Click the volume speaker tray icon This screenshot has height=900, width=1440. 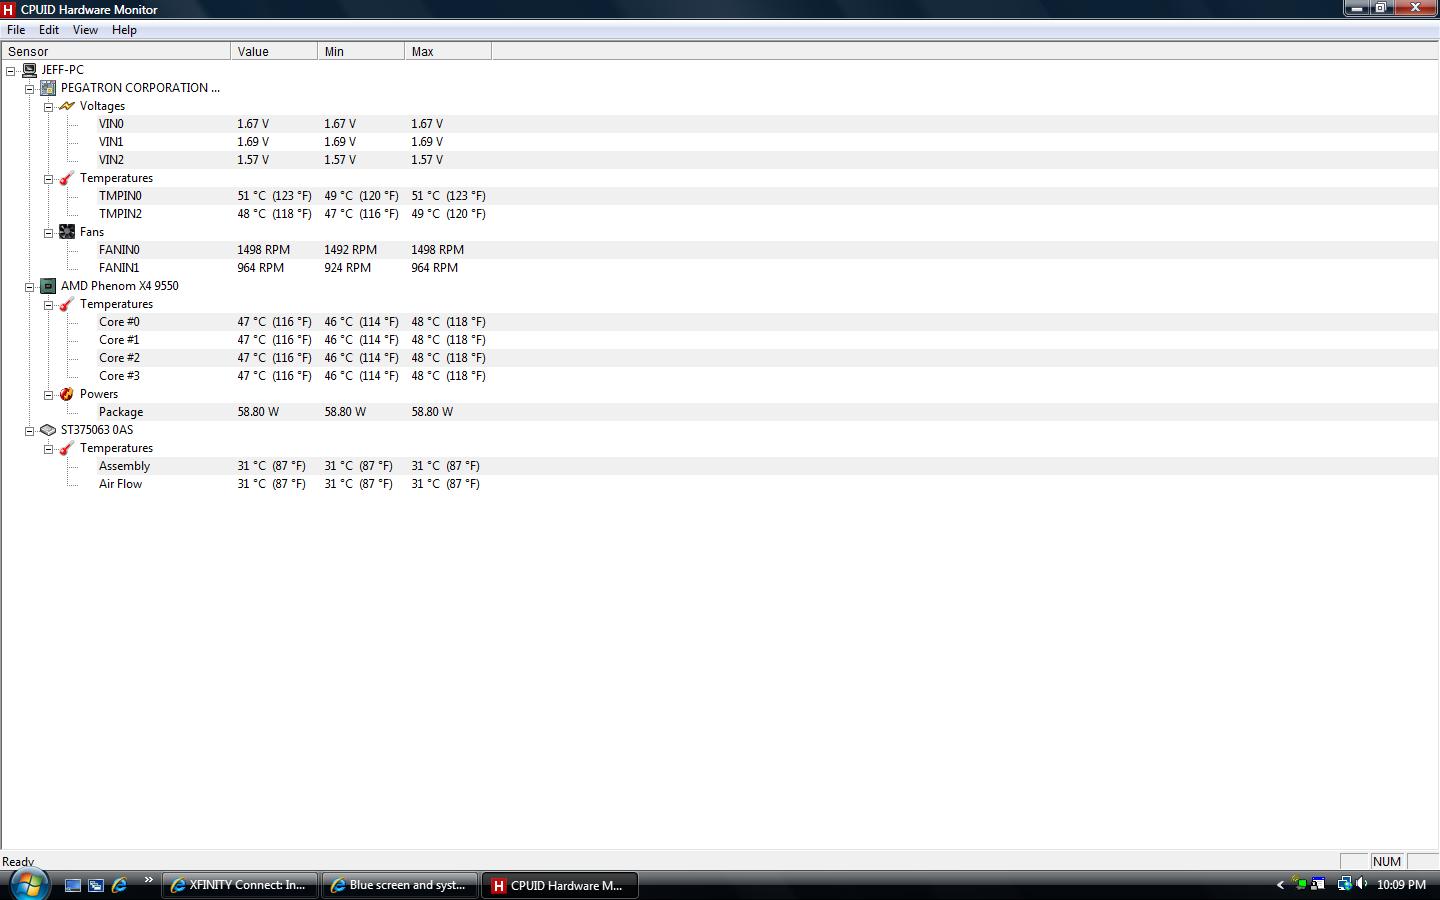[x=1362, y=884]
